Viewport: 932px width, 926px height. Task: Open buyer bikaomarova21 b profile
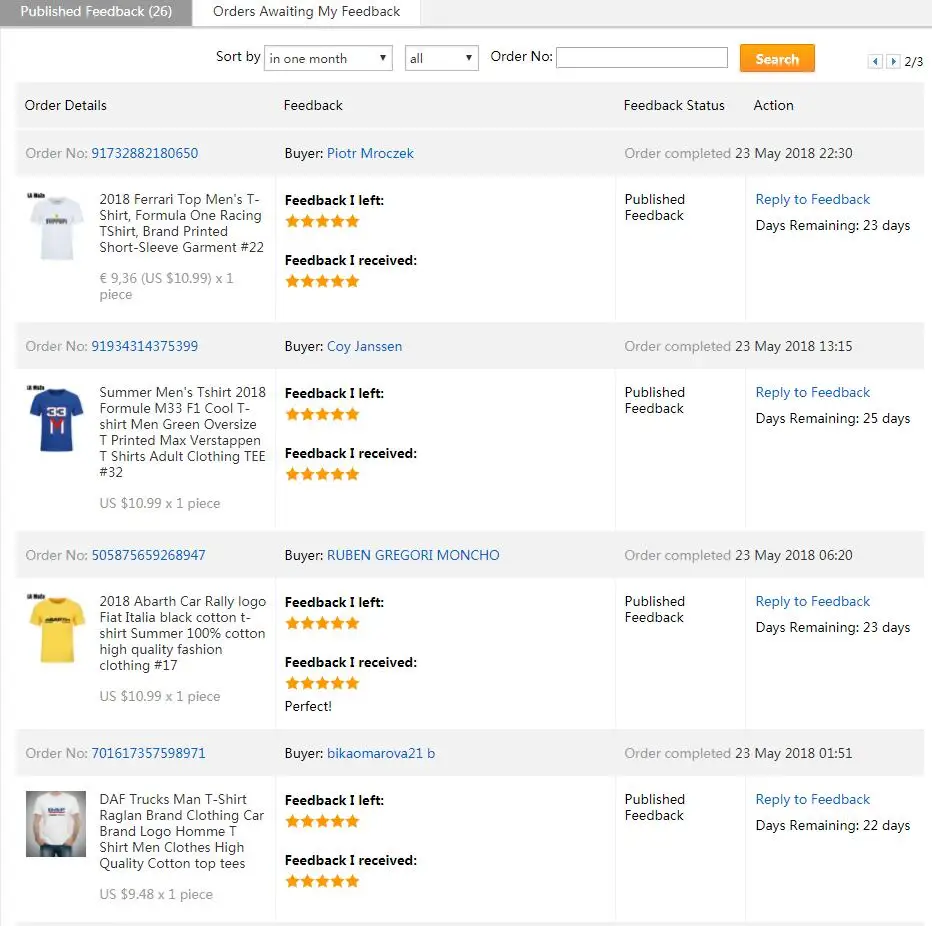[381, 754]
